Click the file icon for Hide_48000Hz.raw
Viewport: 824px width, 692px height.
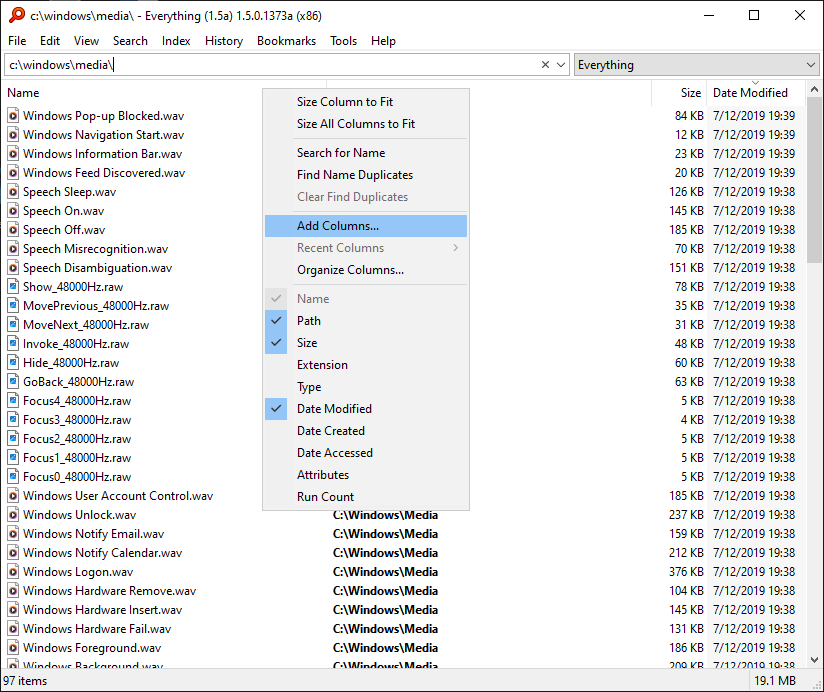pos(13,363)
